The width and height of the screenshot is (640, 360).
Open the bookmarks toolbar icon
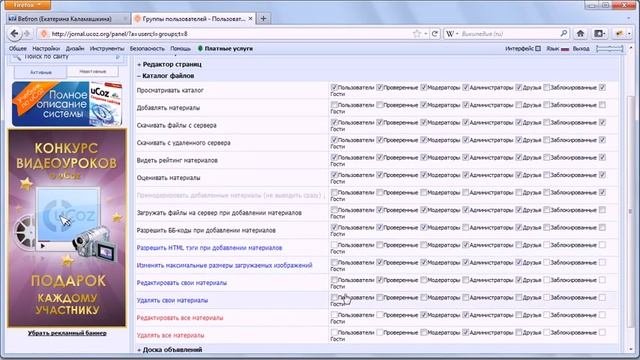tap(600, 33)
